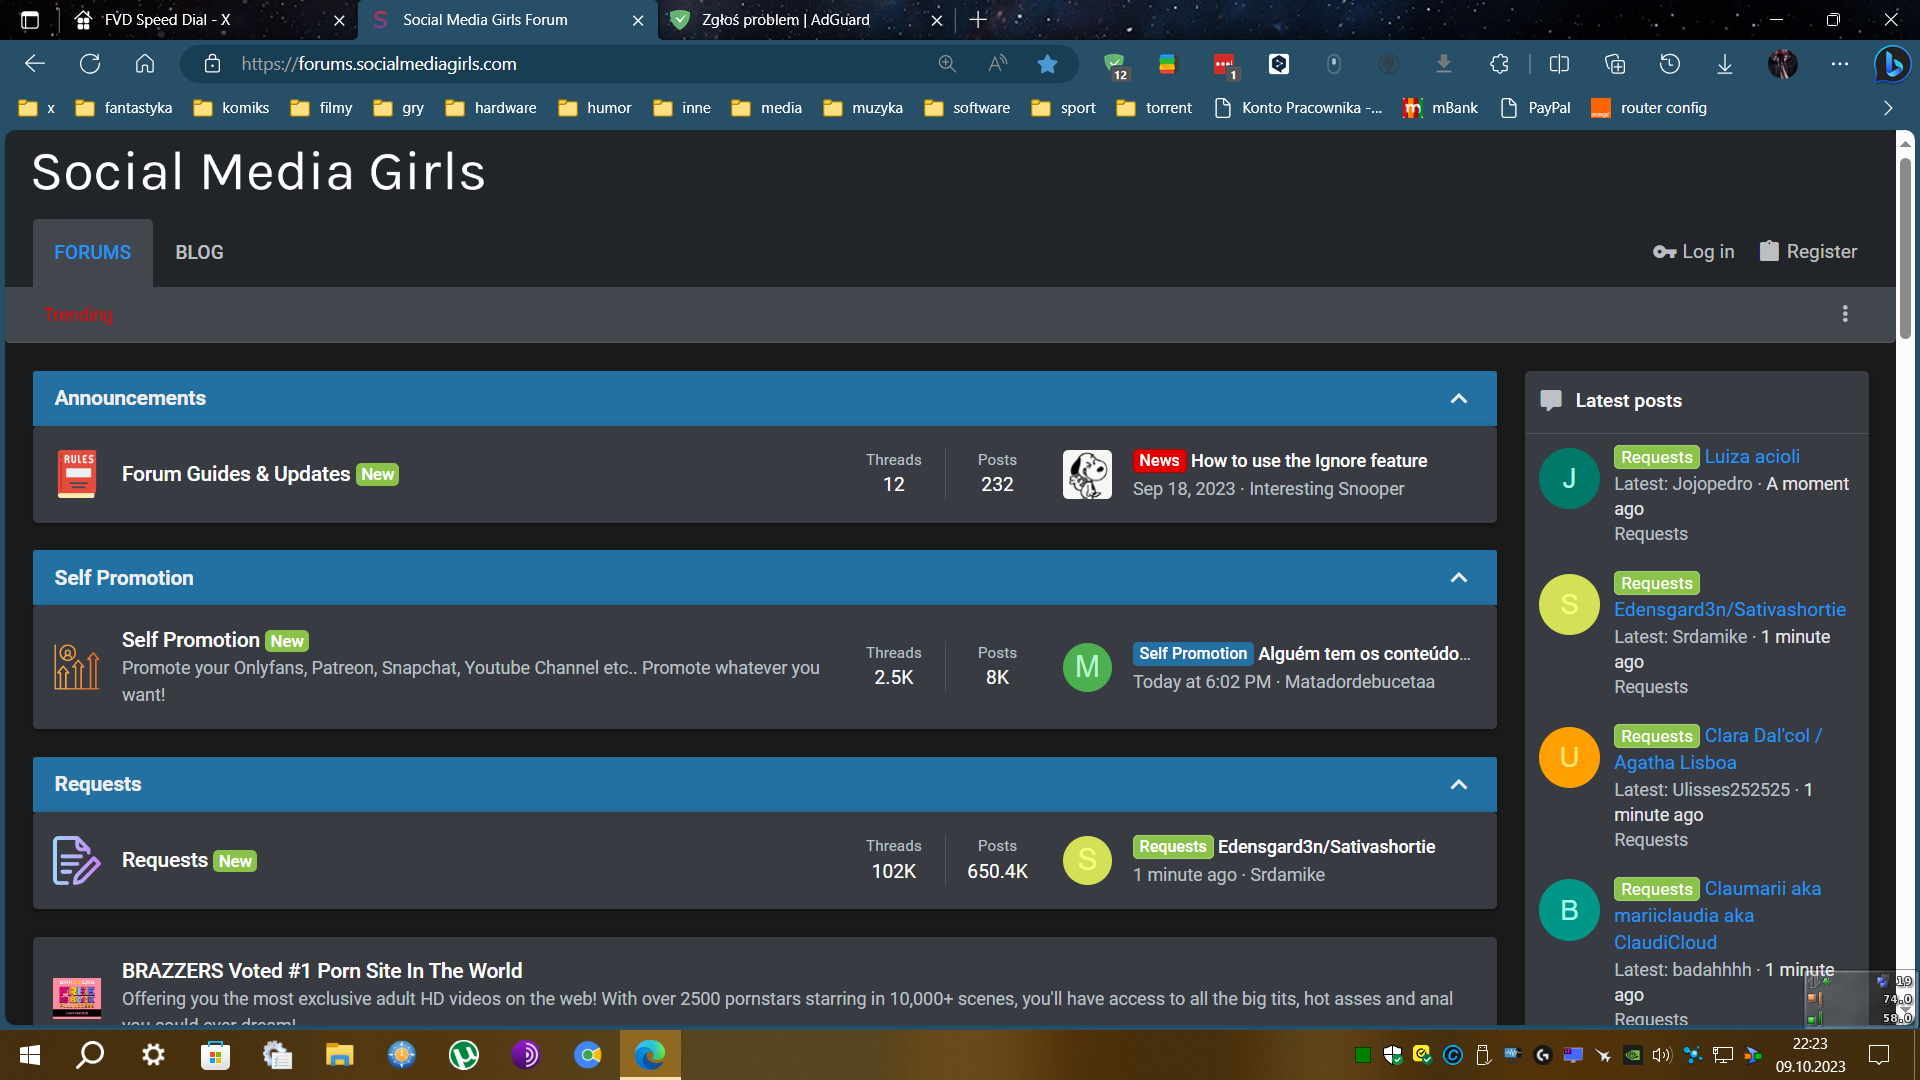Collapse the Requests category section

[x=1459, y=784]
